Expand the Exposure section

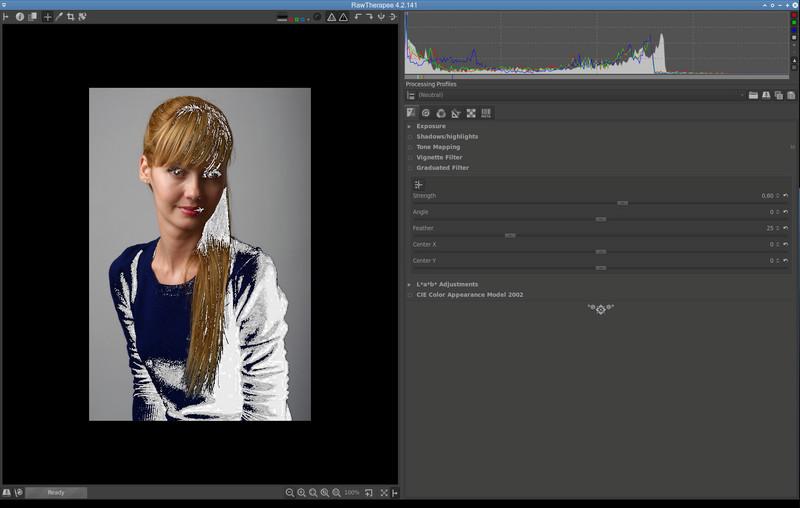click(x=409, y=126)
